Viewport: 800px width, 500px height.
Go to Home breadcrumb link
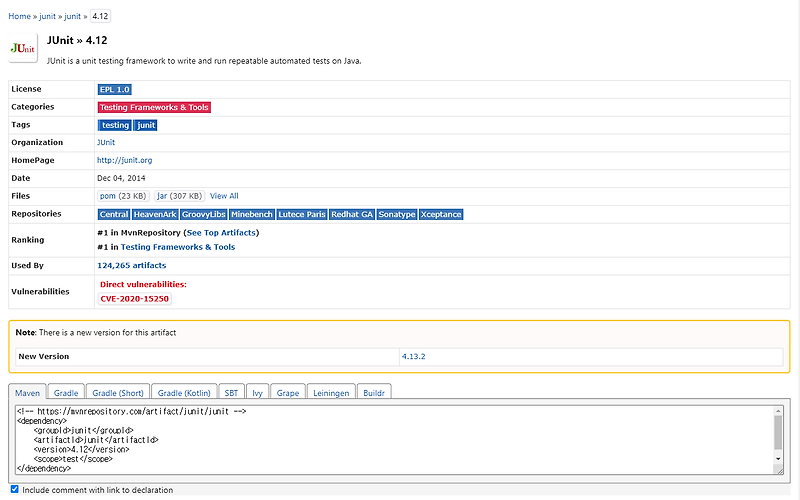[x=19, y=16]
